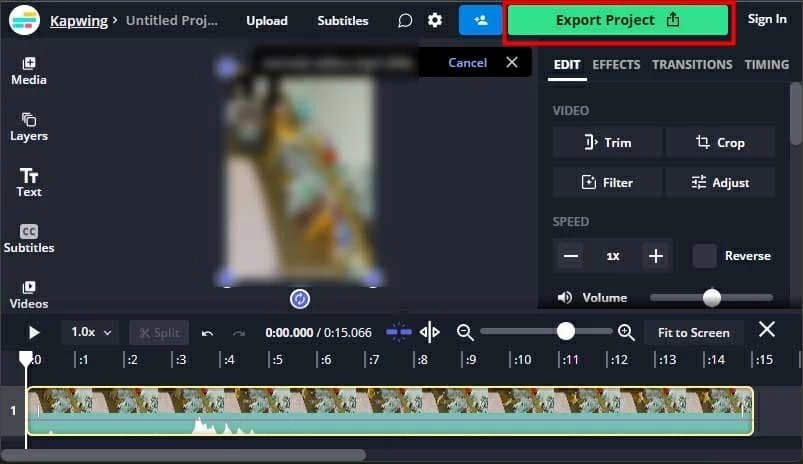Expand the 1.0x playback speed dropdown
The image size is (803, 464).
92,332
